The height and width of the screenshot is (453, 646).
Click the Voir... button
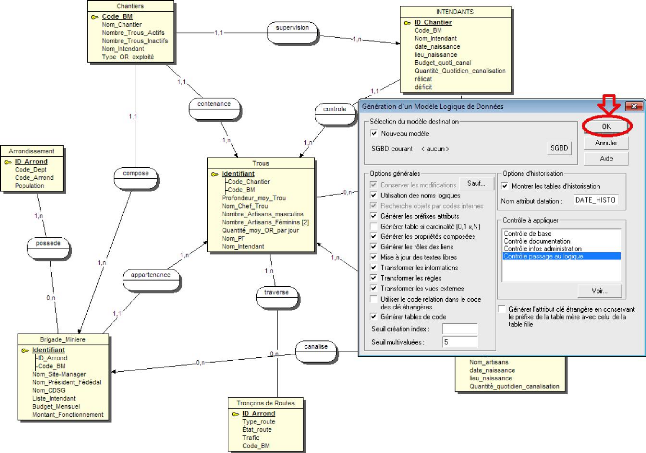click(x=600, y=290)
